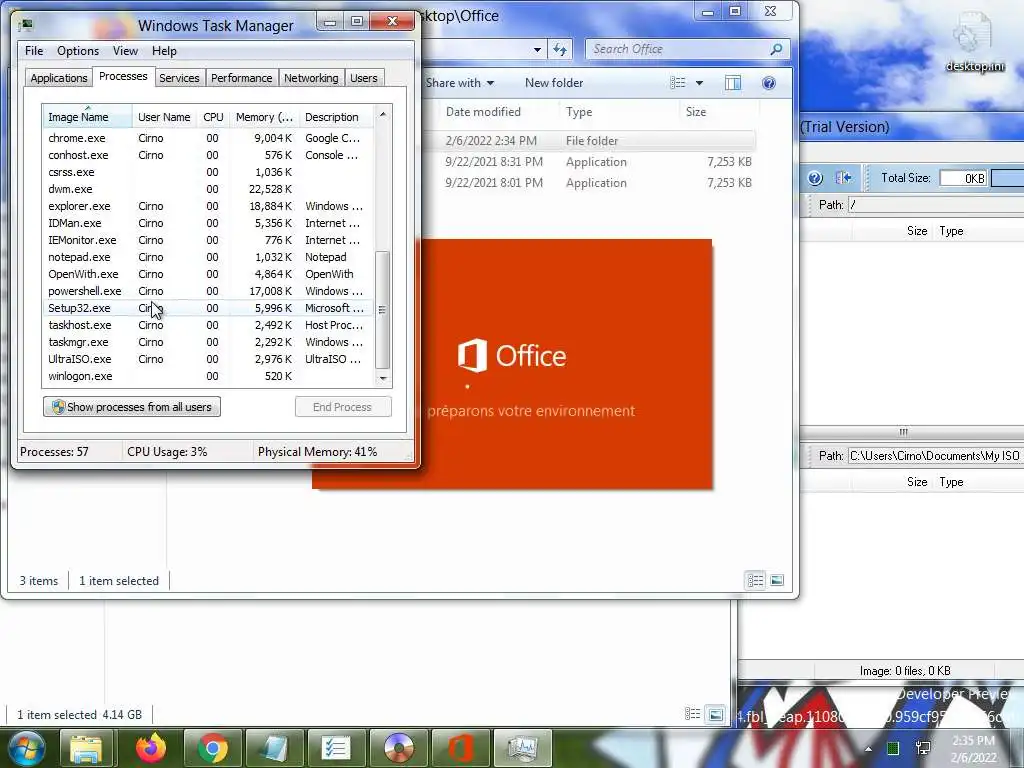Viewport: 1024px width, 768px height.
Task: Select the IDMan.exe process
Action: pyautogui.click(x=208, y=223)
